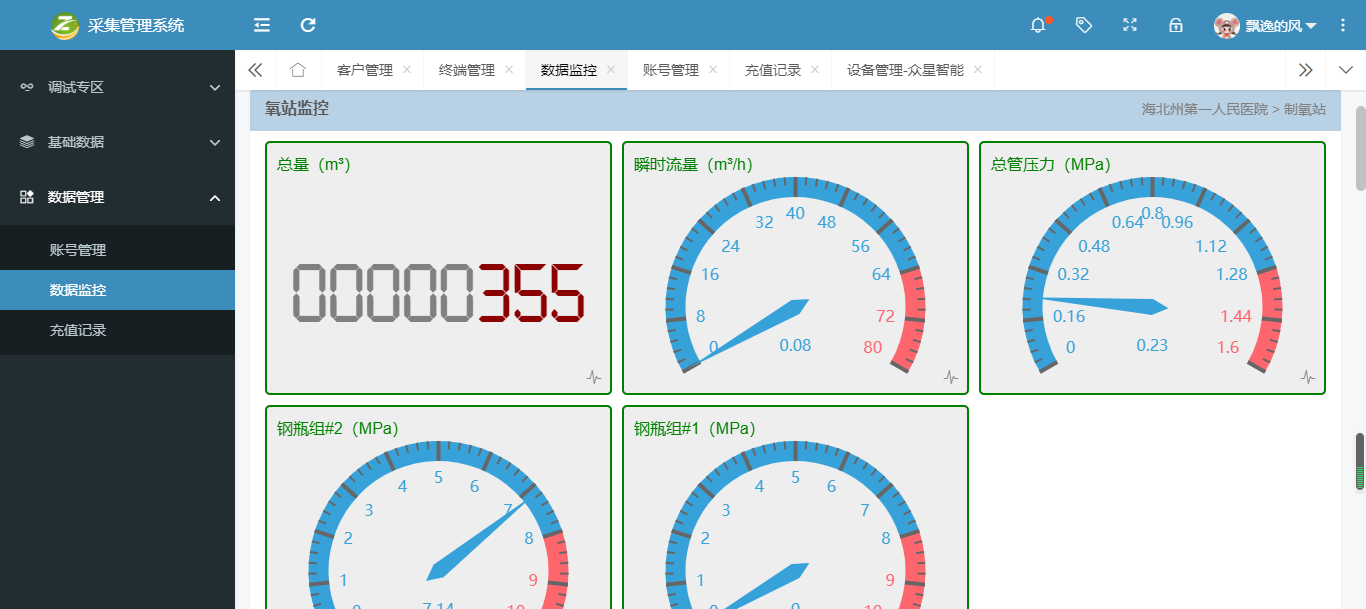Click the 0.08 flow reading value

pyautogui.click(x=795, y=346)
